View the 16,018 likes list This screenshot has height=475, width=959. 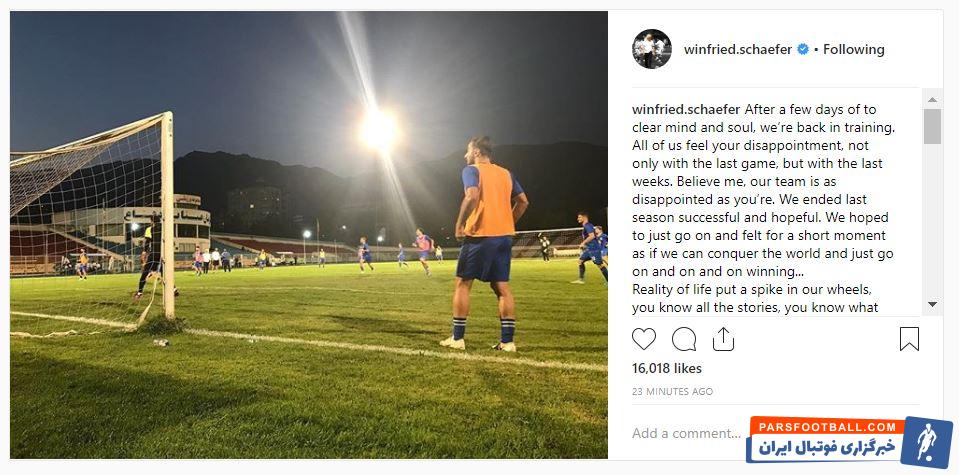tap(667, 369)
